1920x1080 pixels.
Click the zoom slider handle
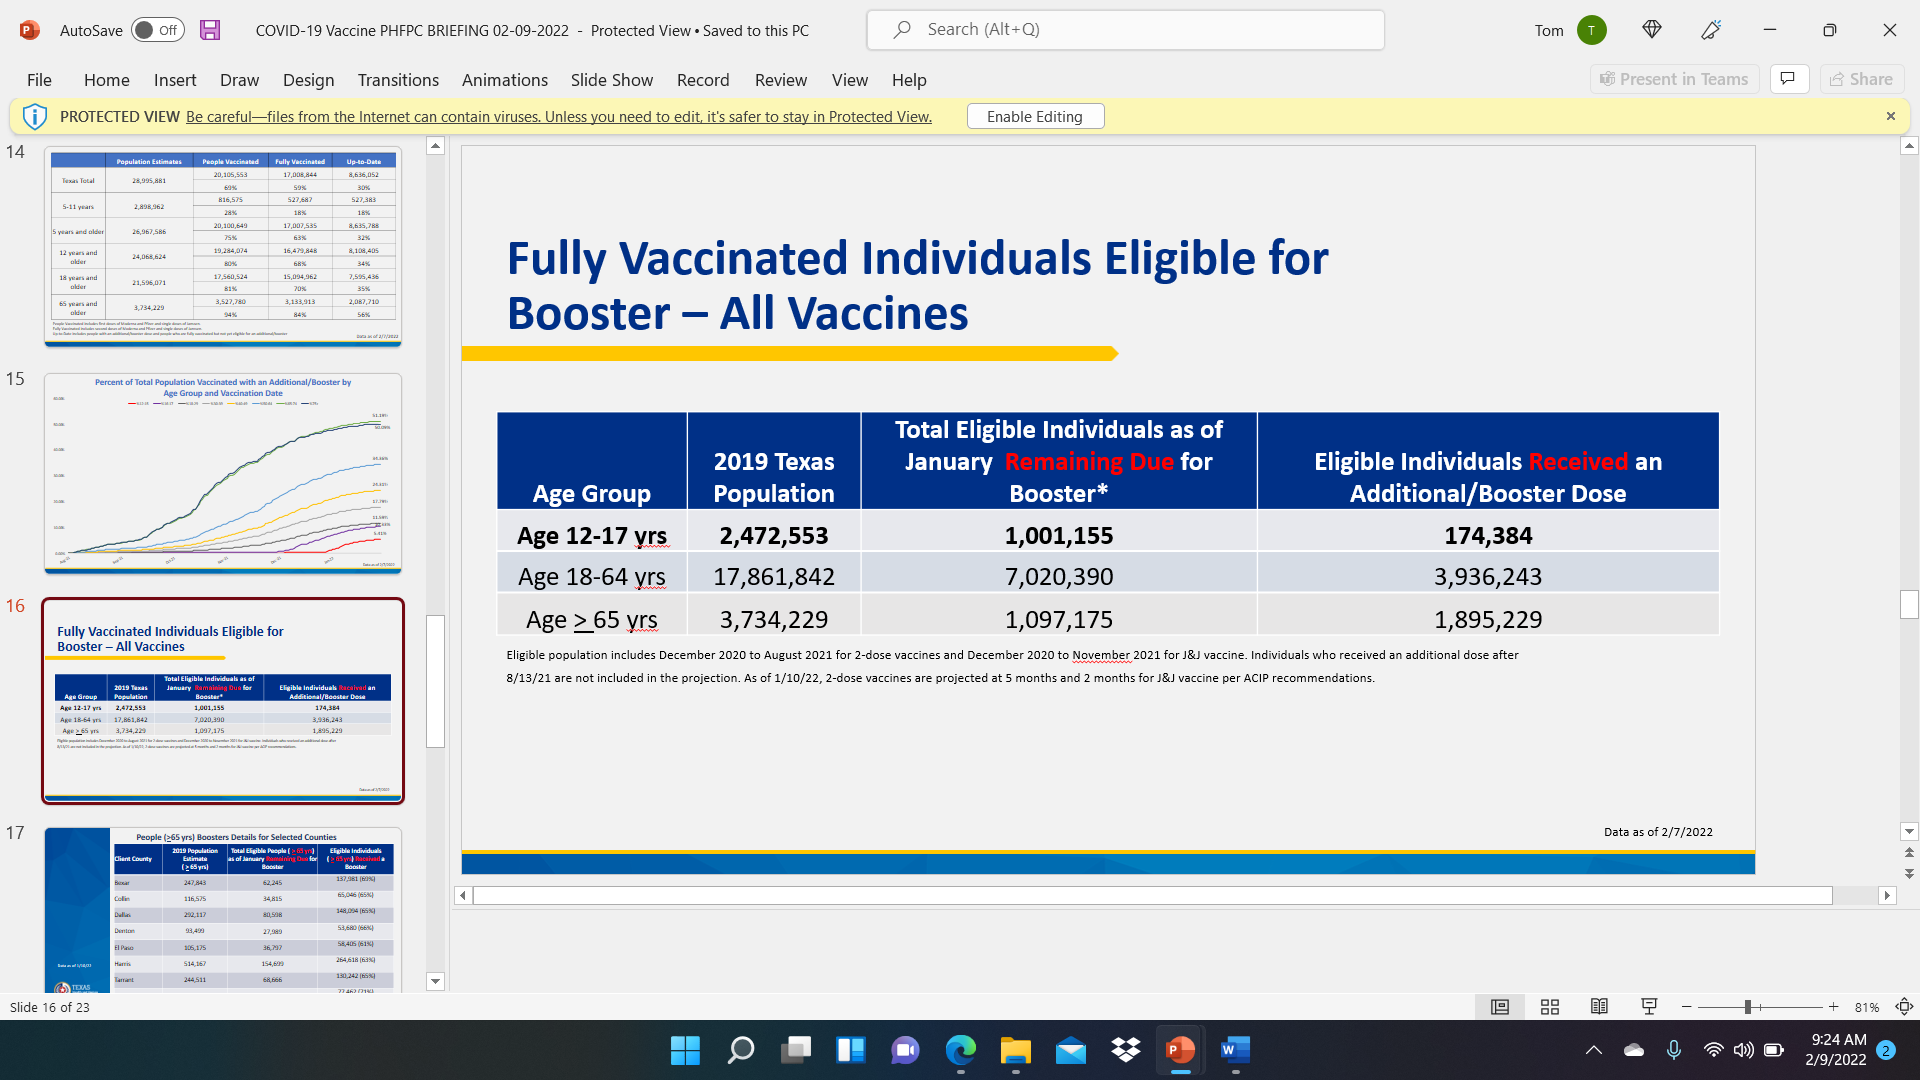pos(1748,1007)
